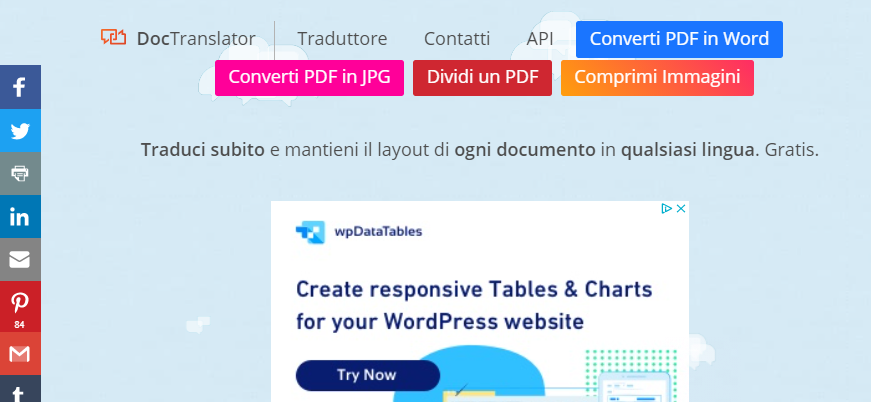This screenshot has height=402, width=871.
Task: Open the AdChoices info icon on the ad
Action: [x=667, y=209]
